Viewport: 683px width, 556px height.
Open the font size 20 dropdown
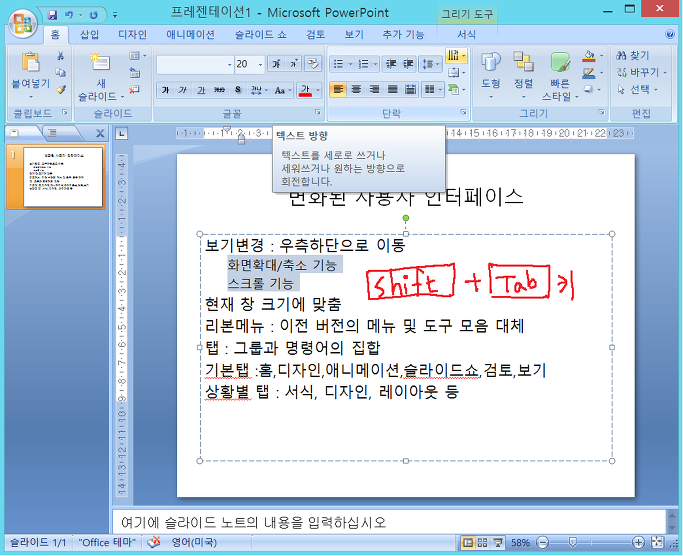coord(260,64)
